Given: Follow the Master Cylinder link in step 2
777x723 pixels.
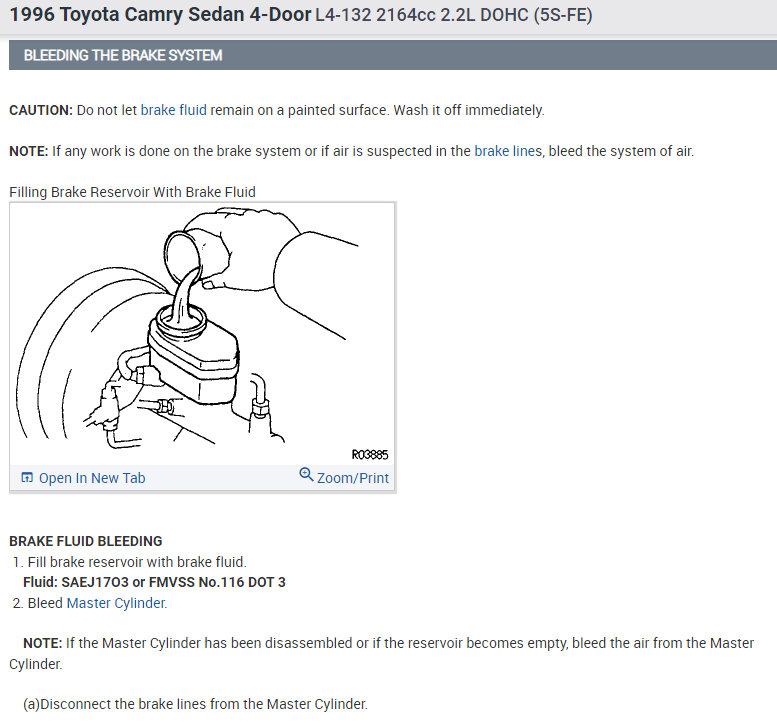Looking at the screenshot, I should [117, 603].
